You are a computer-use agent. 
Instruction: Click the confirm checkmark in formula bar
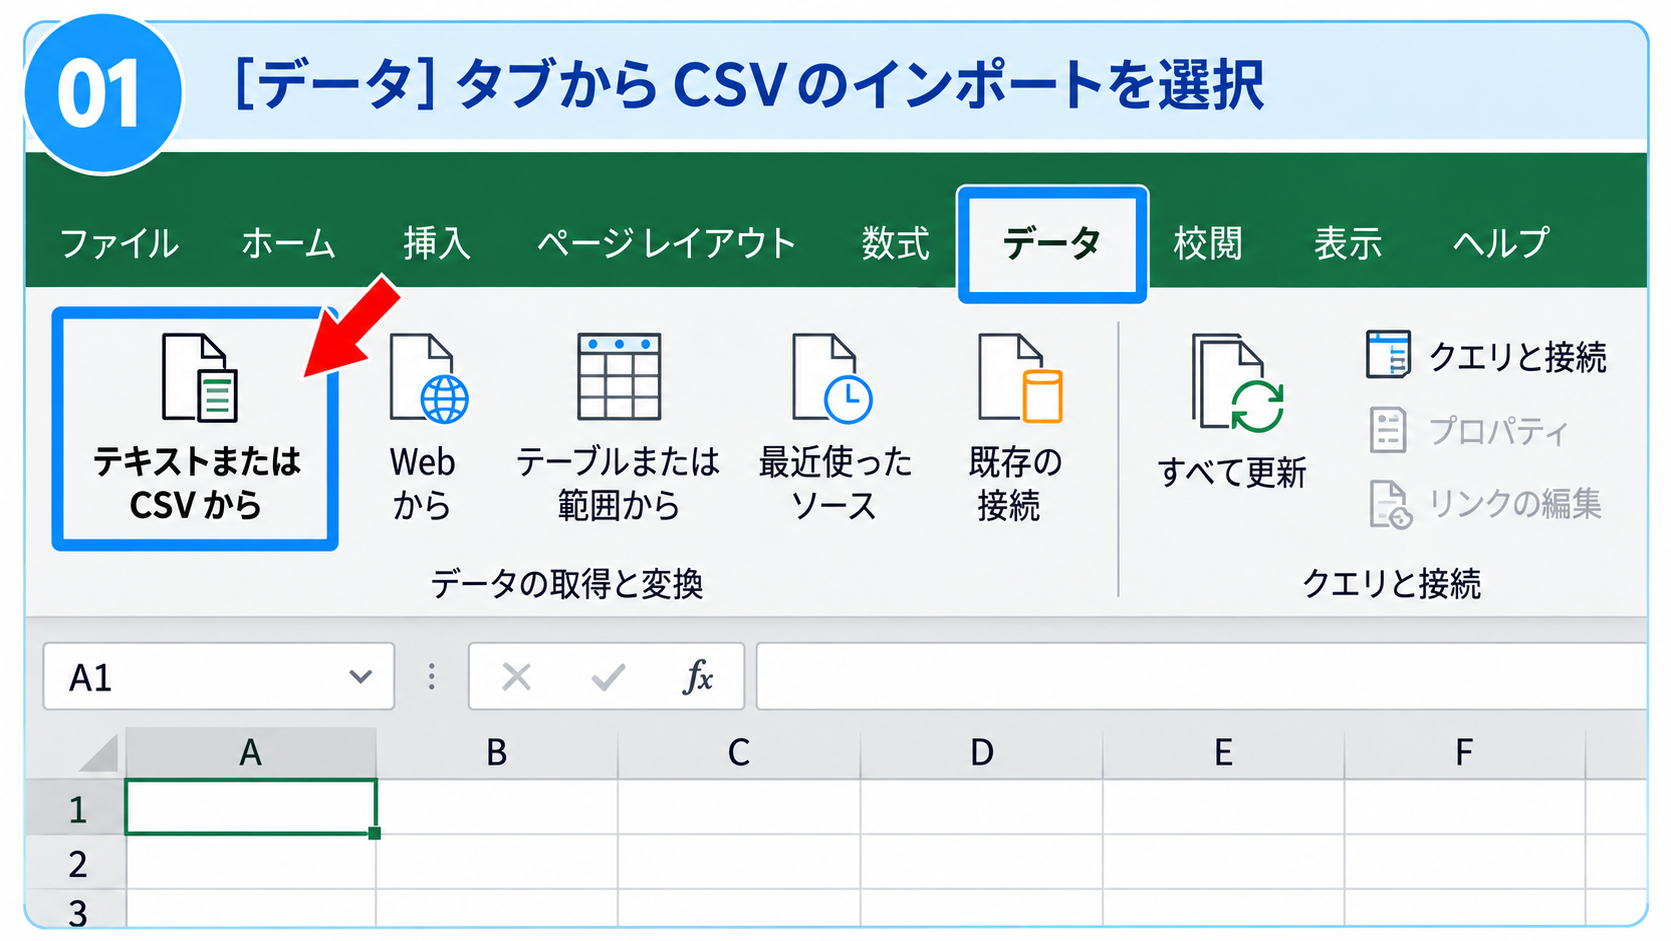(608, 677)
